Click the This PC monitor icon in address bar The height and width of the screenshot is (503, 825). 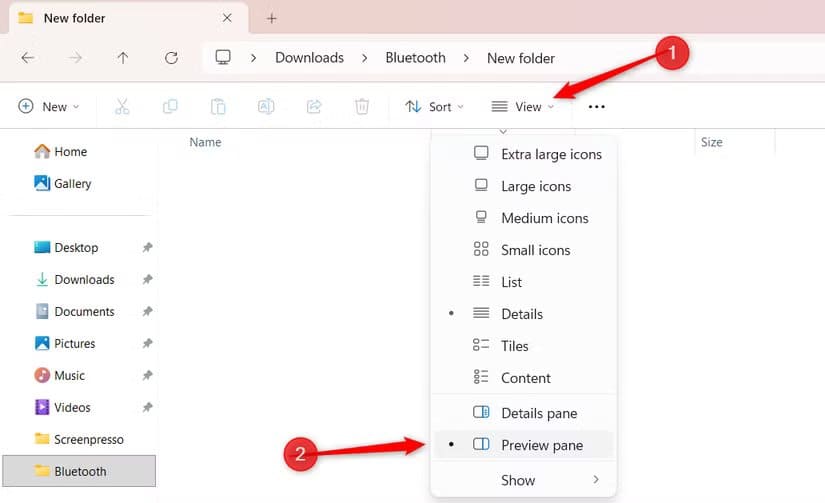click(223, 57)
